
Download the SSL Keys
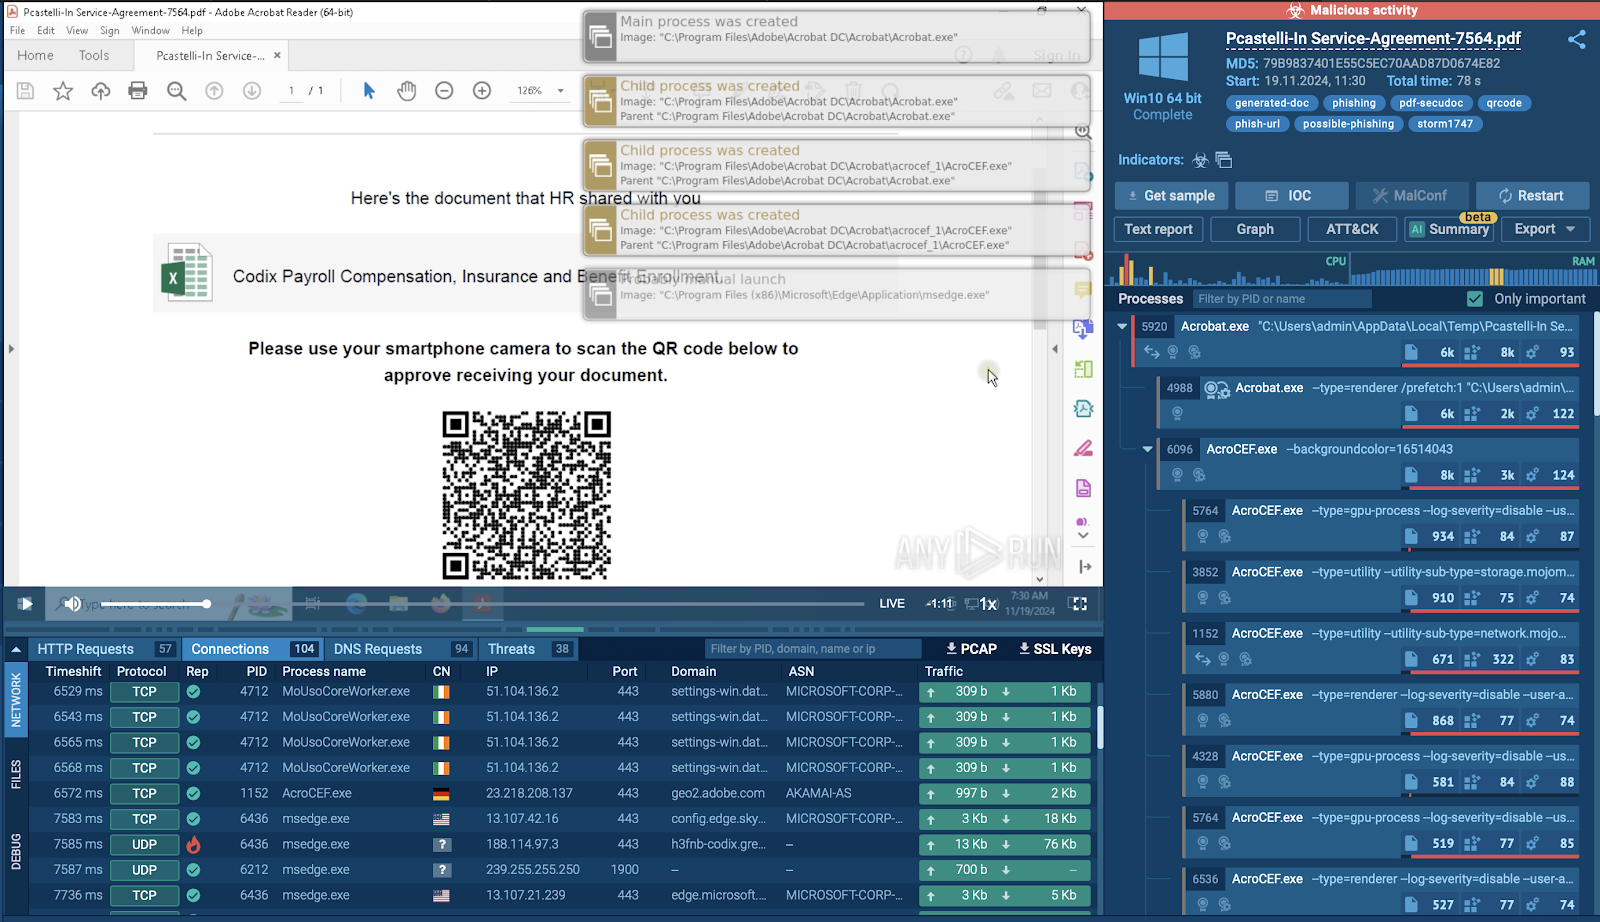(1055, 649)
